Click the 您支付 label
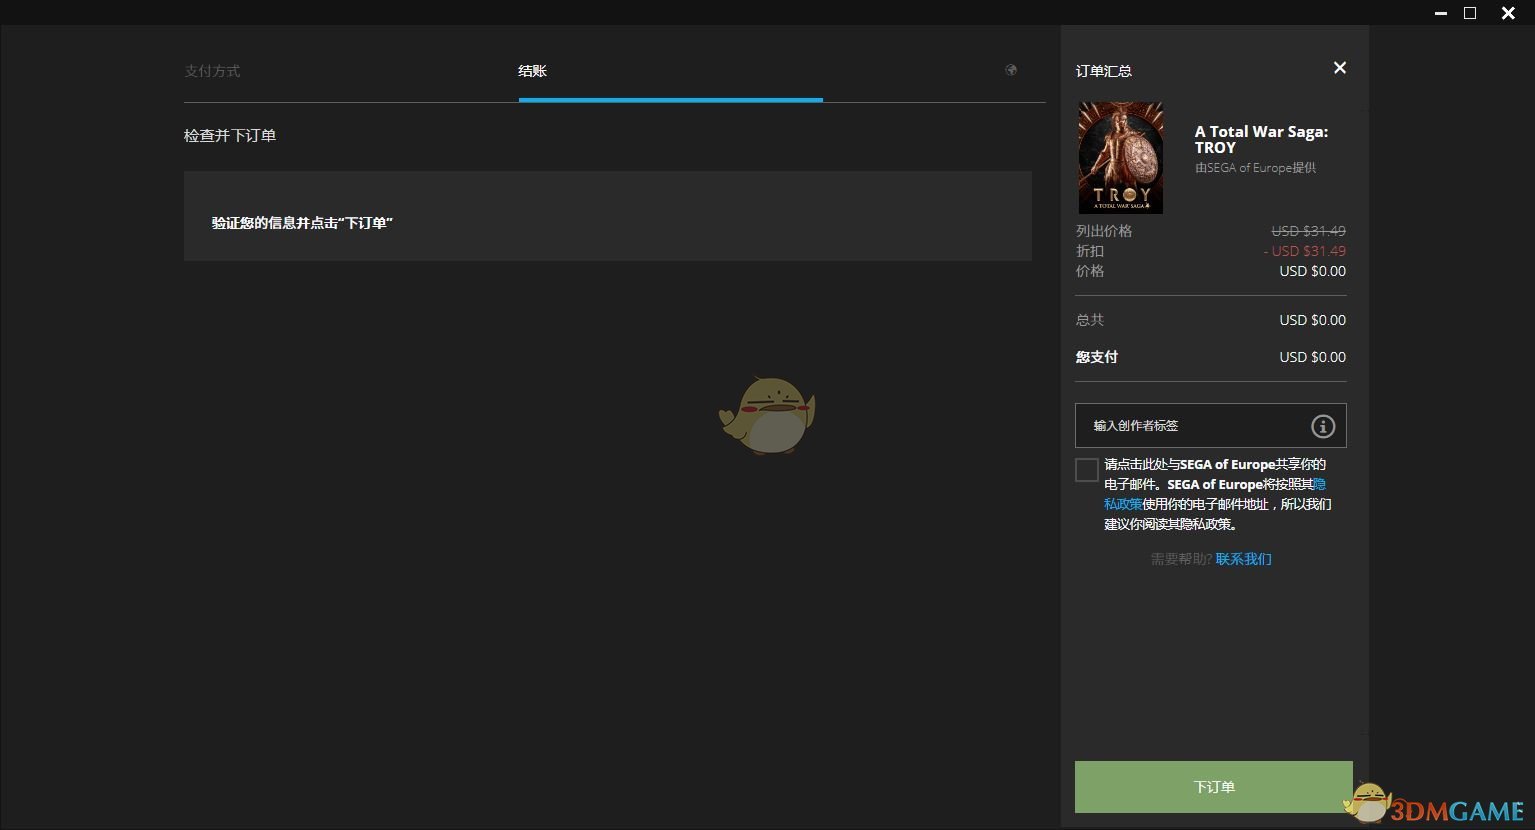Image resolution: width=1535 pixels, height=830 pixels. 1097,357
